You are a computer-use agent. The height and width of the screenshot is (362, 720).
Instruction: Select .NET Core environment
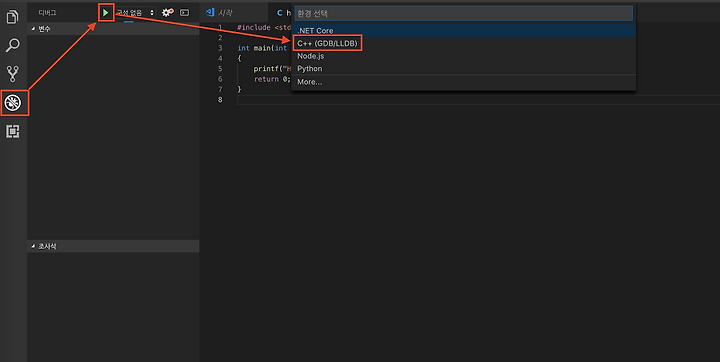[x=464, y=31]
